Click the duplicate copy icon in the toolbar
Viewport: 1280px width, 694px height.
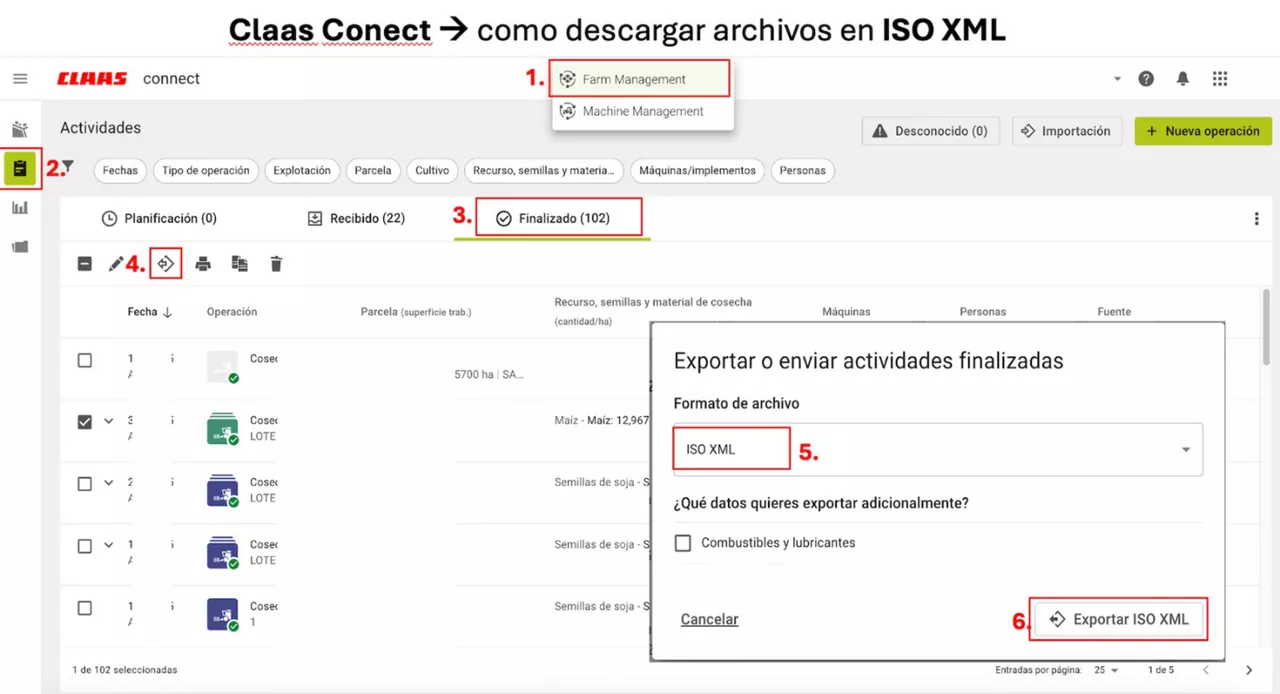tap(240, 264)
